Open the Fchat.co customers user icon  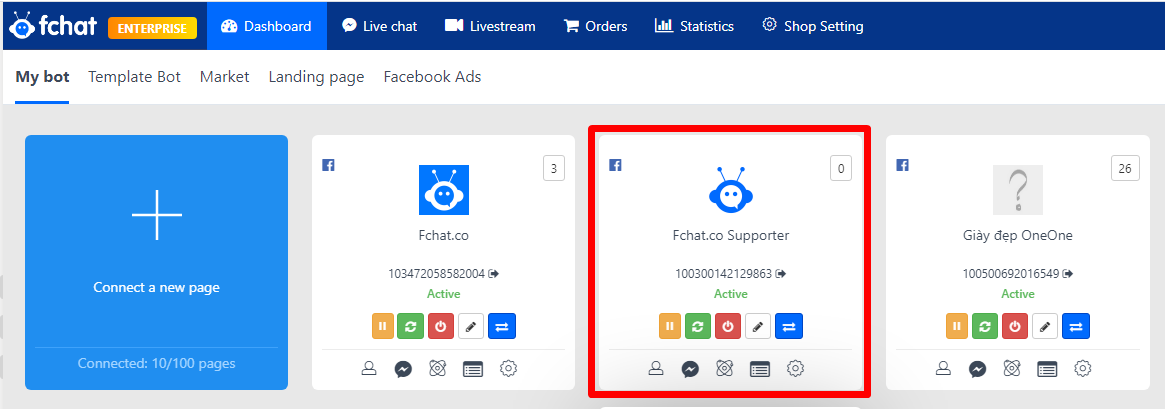[369, 368]
